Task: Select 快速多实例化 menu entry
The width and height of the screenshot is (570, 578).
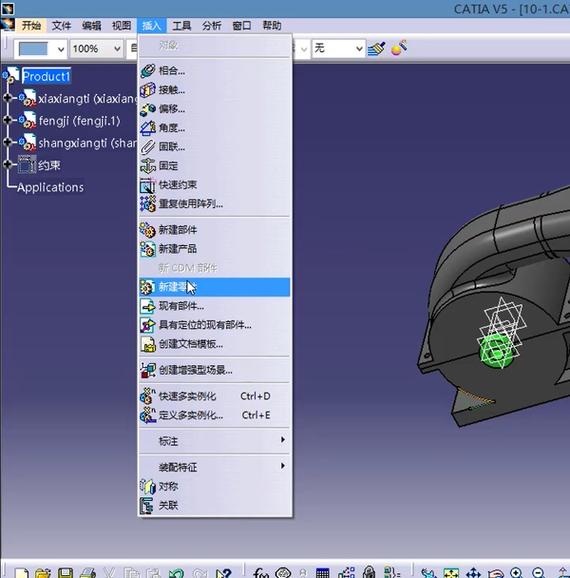Action: pos(214,396)
